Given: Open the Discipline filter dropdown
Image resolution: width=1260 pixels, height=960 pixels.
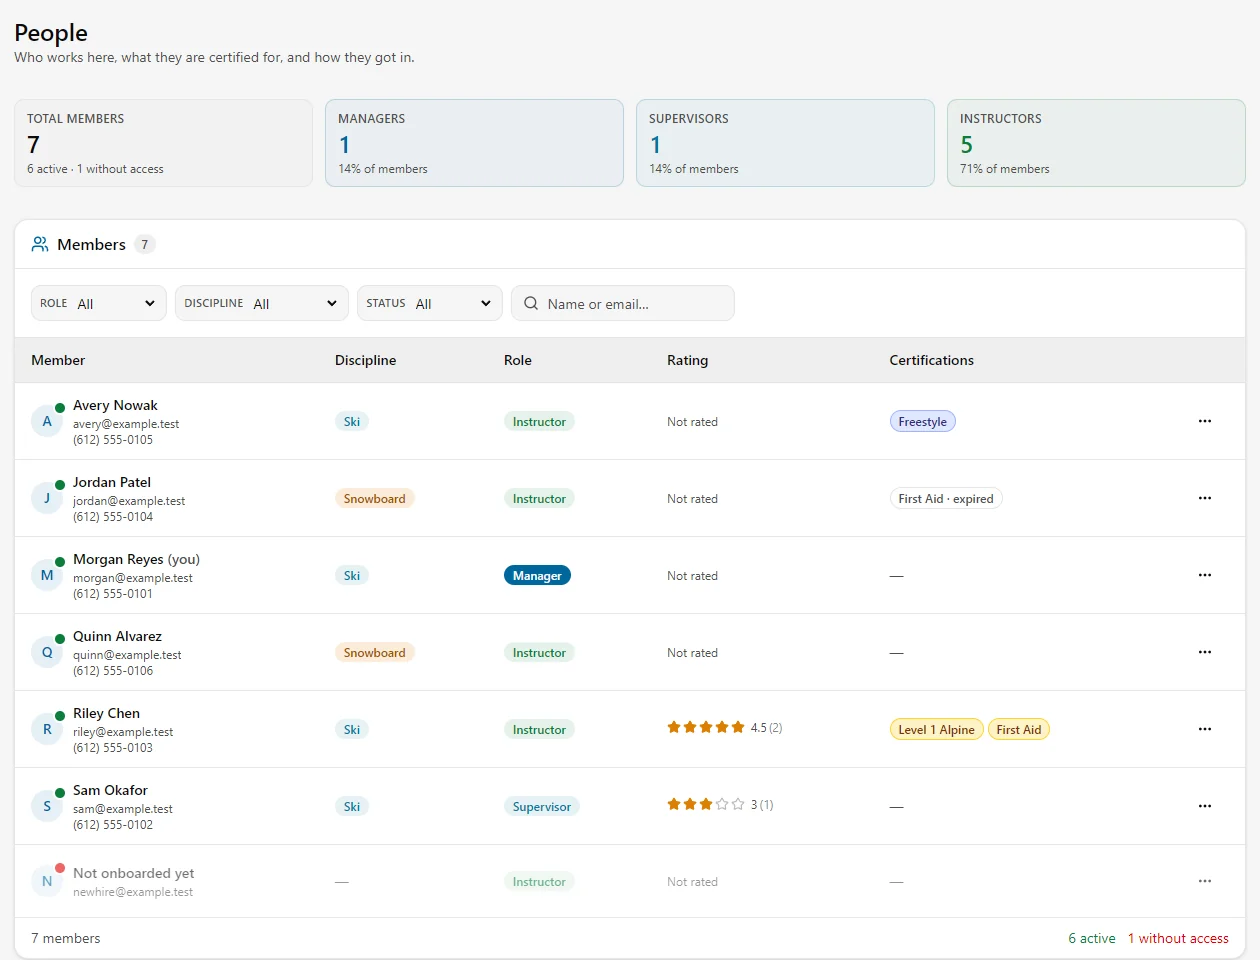Looking at the screenshot, I should tap(262, 303).
